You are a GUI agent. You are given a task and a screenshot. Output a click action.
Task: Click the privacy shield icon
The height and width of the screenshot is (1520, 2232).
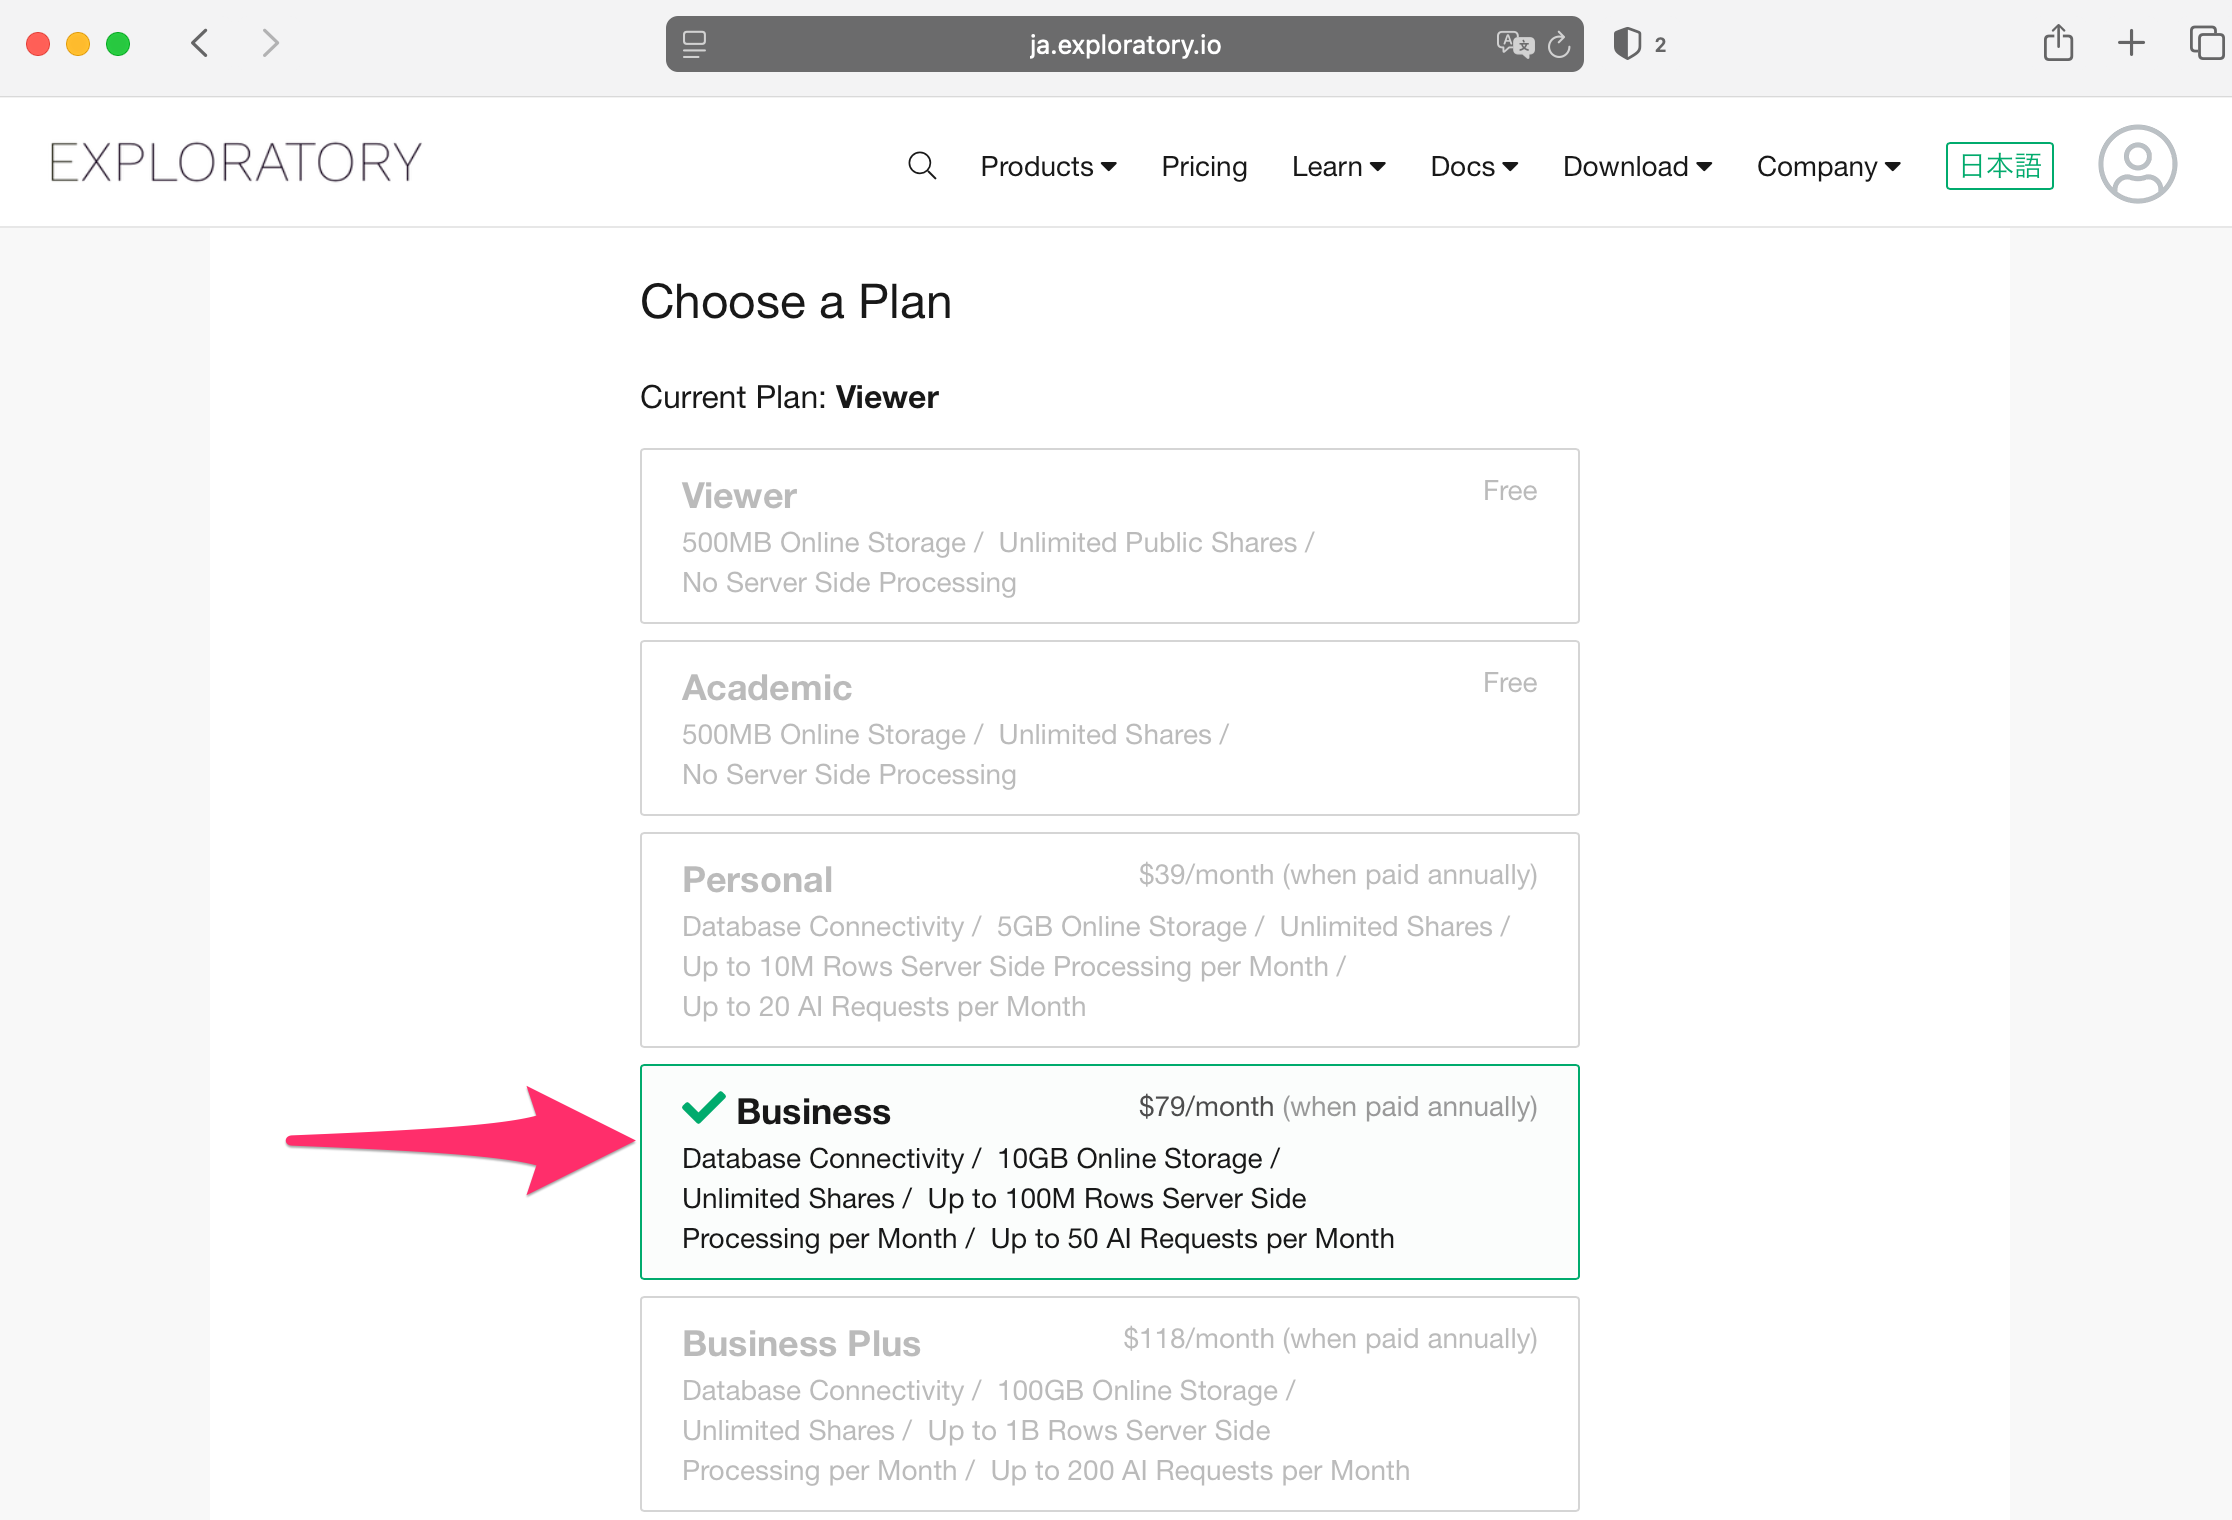(1627, 44)
